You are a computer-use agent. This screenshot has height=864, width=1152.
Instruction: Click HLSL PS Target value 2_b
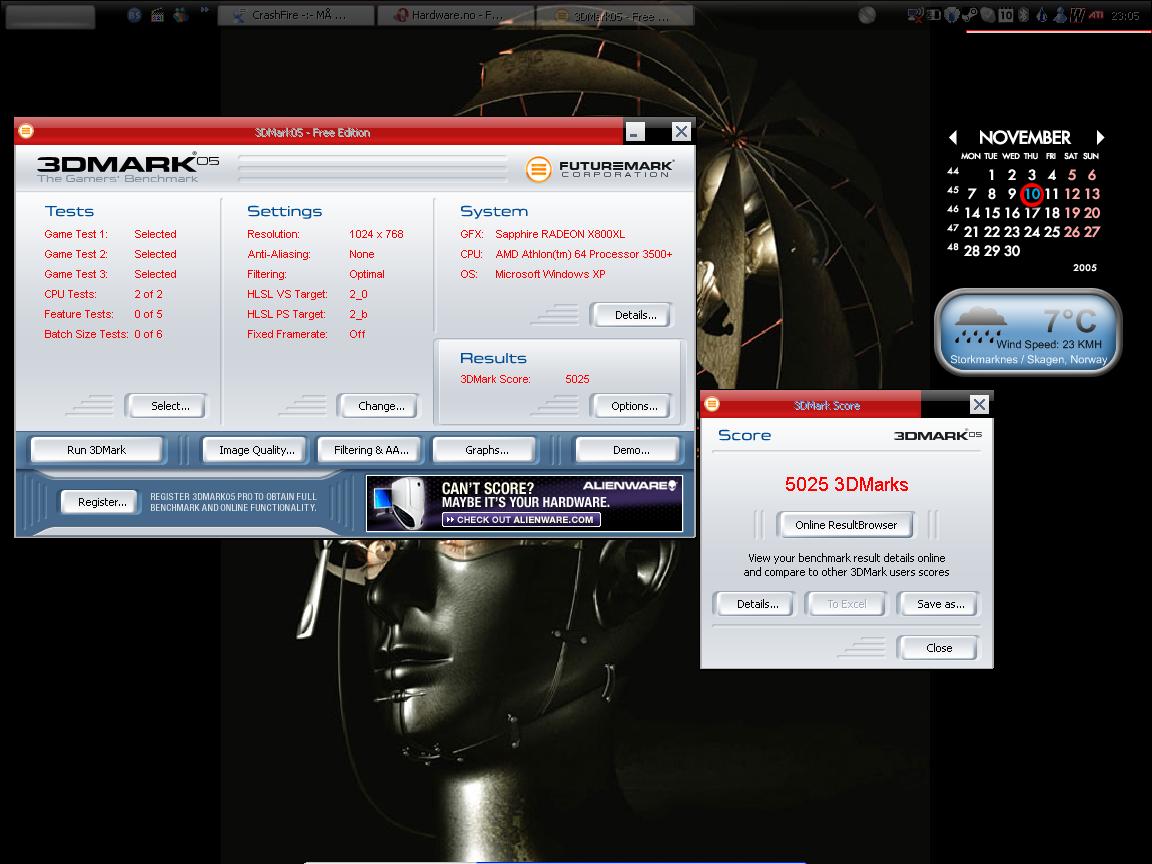(x=358, y=314)
